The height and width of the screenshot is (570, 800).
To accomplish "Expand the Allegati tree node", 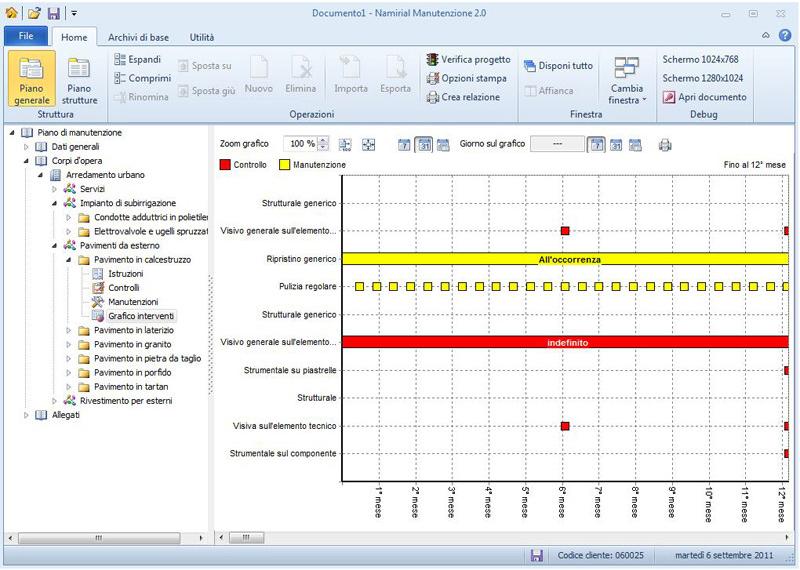I will pyautogui.click(x=28, y=415).
